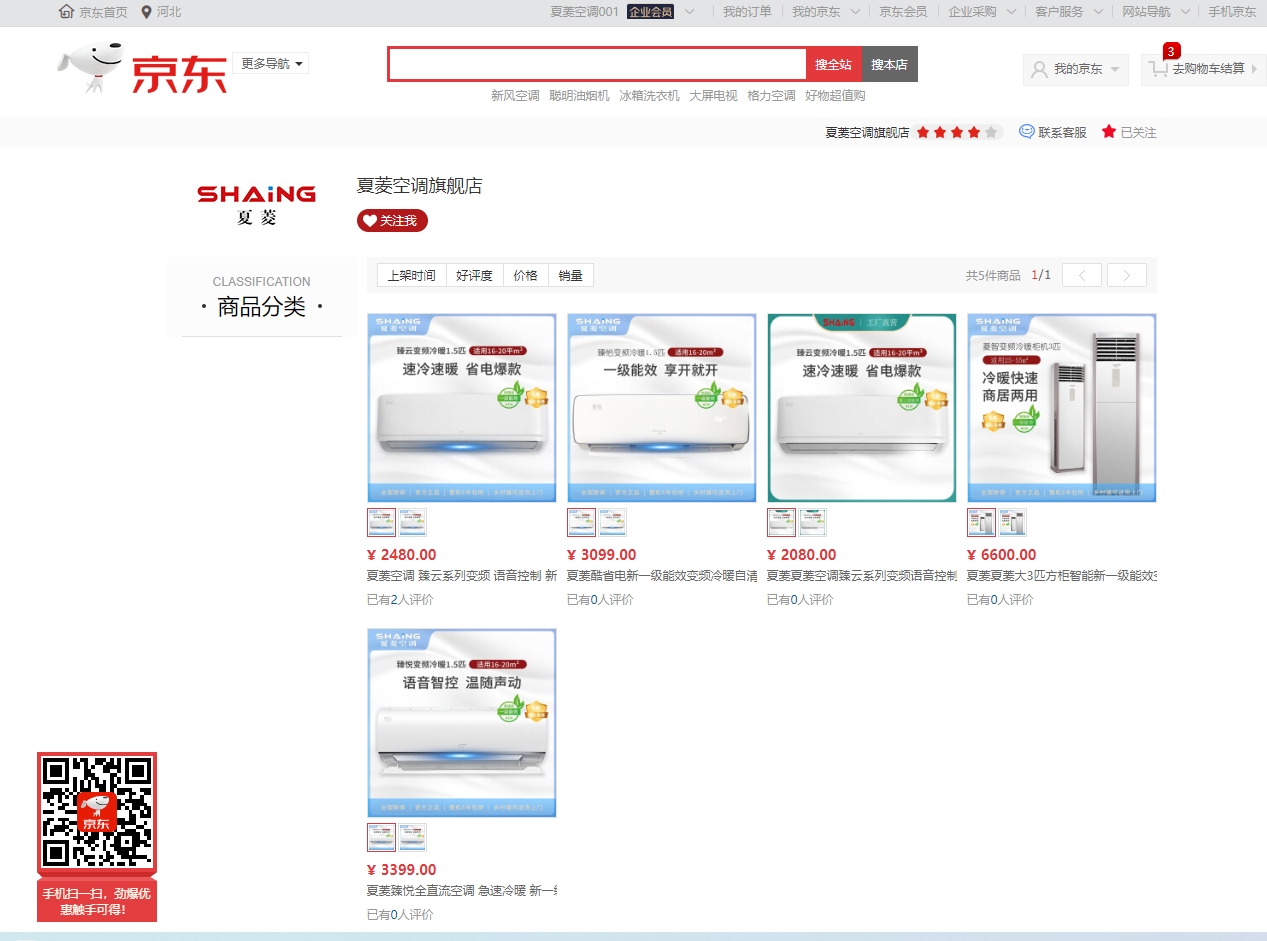Open the ¥2080.00 air conditioner product image

pos(862,407)
